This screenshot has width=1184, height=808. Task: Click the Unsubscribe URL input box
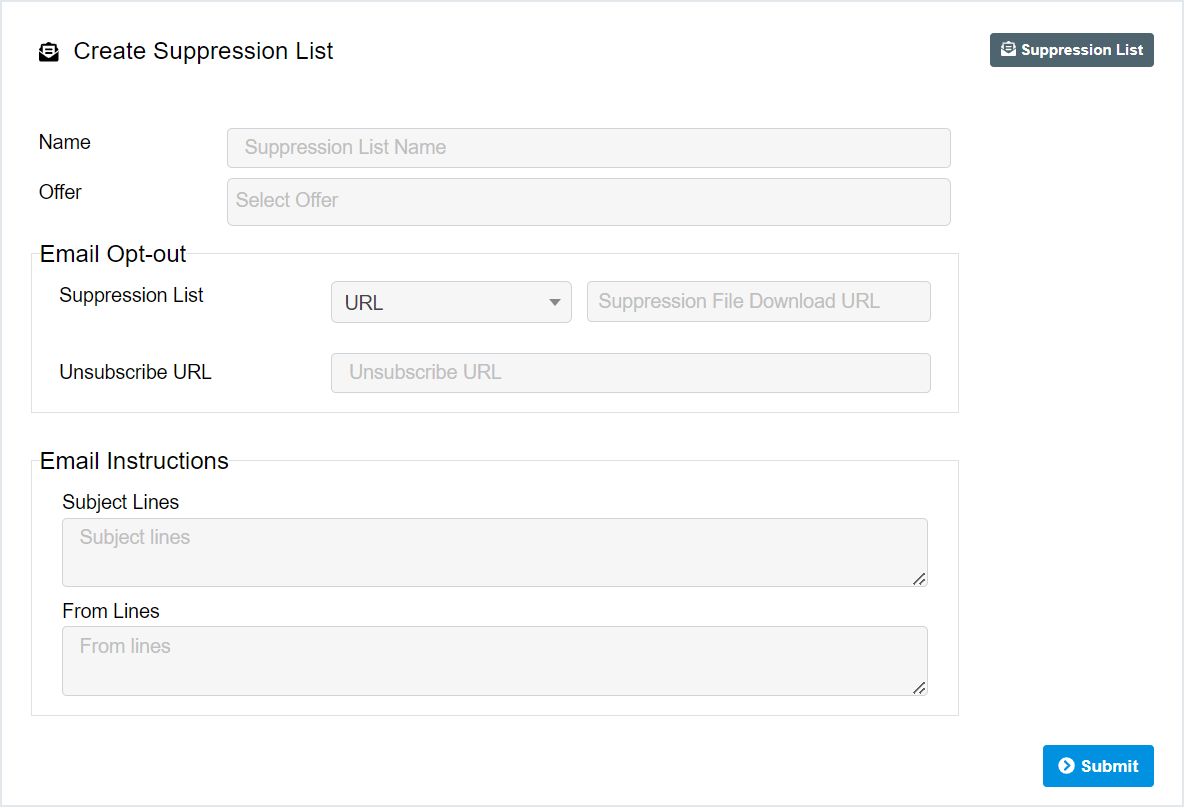(630, 372)
